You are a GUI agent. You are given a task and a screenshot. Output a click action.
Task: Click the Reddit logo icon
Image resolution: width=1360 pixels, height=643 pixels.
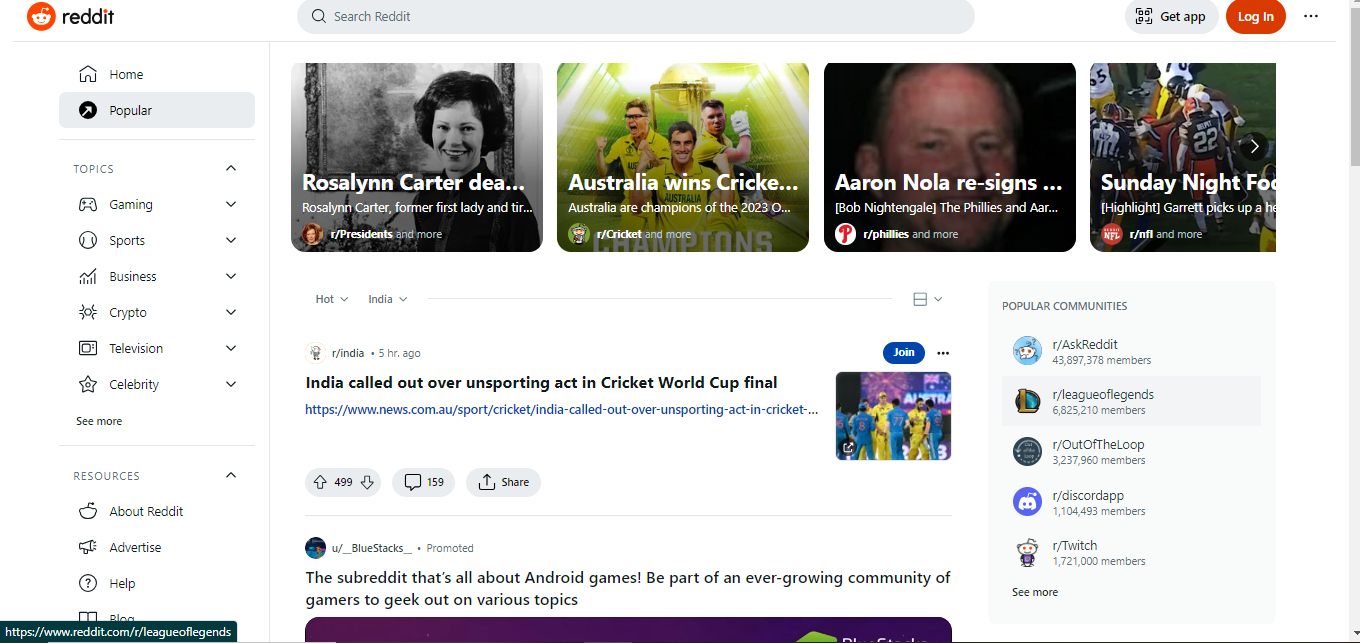tap(41, 16)
